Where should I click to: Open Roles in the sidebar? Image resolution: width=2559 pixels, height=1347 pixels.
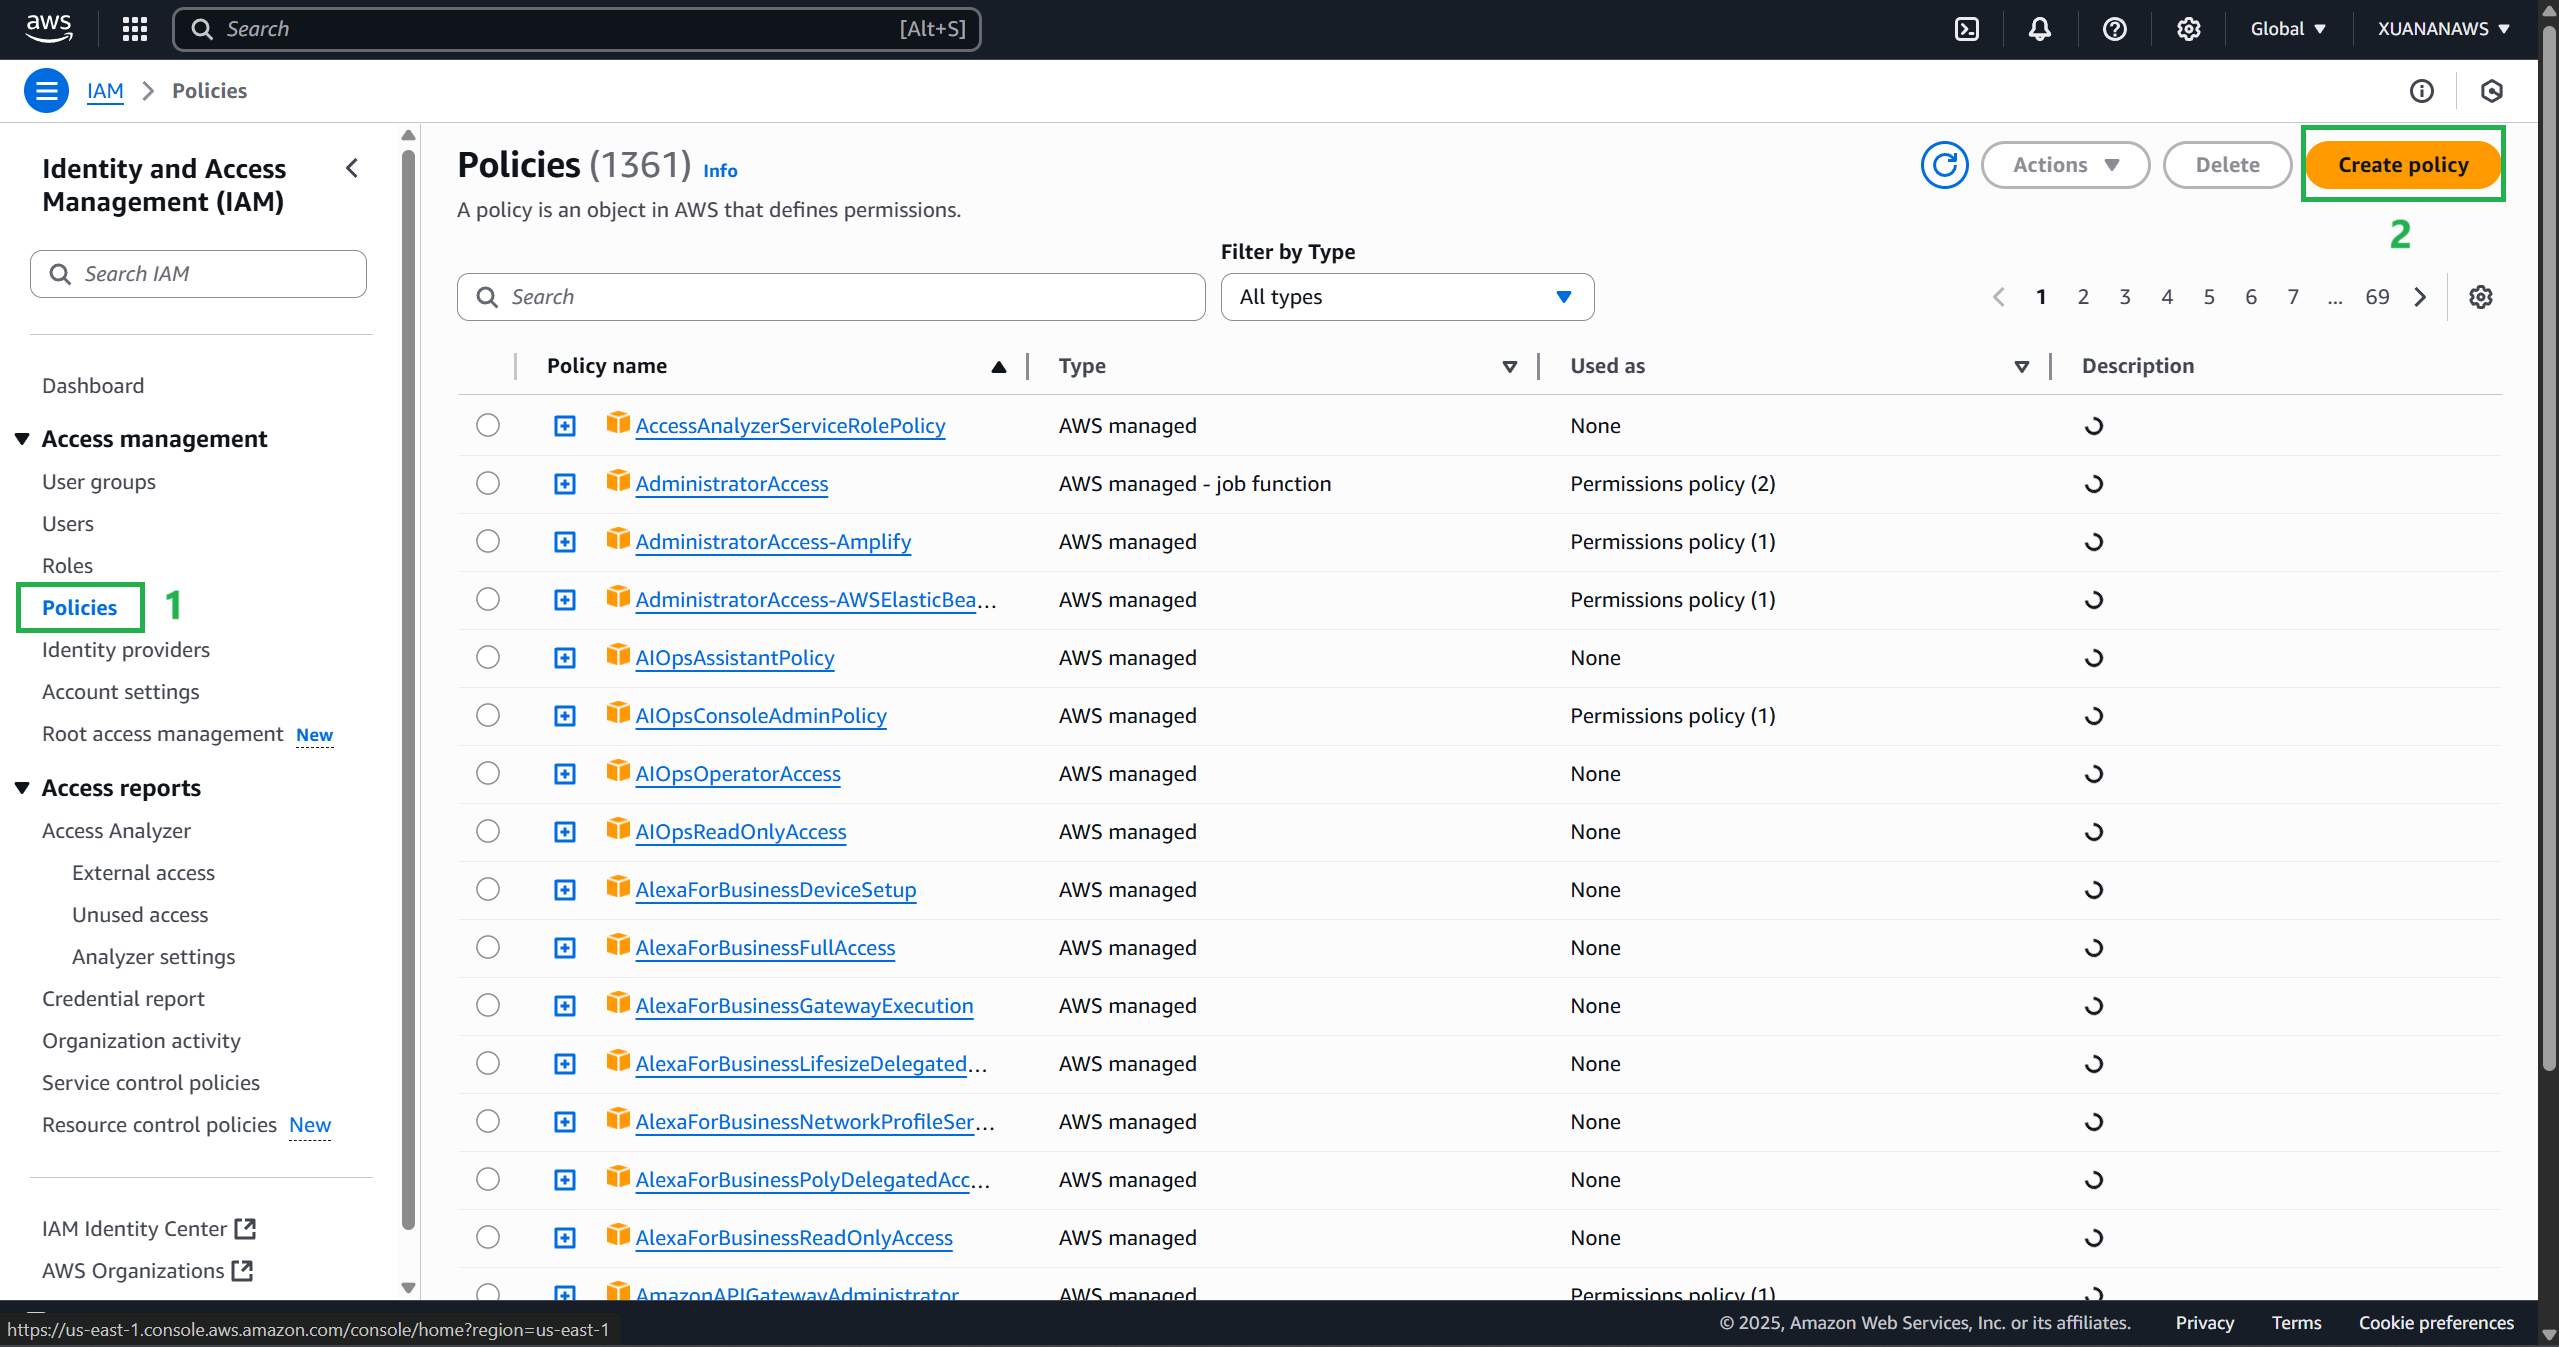(67, 566)
